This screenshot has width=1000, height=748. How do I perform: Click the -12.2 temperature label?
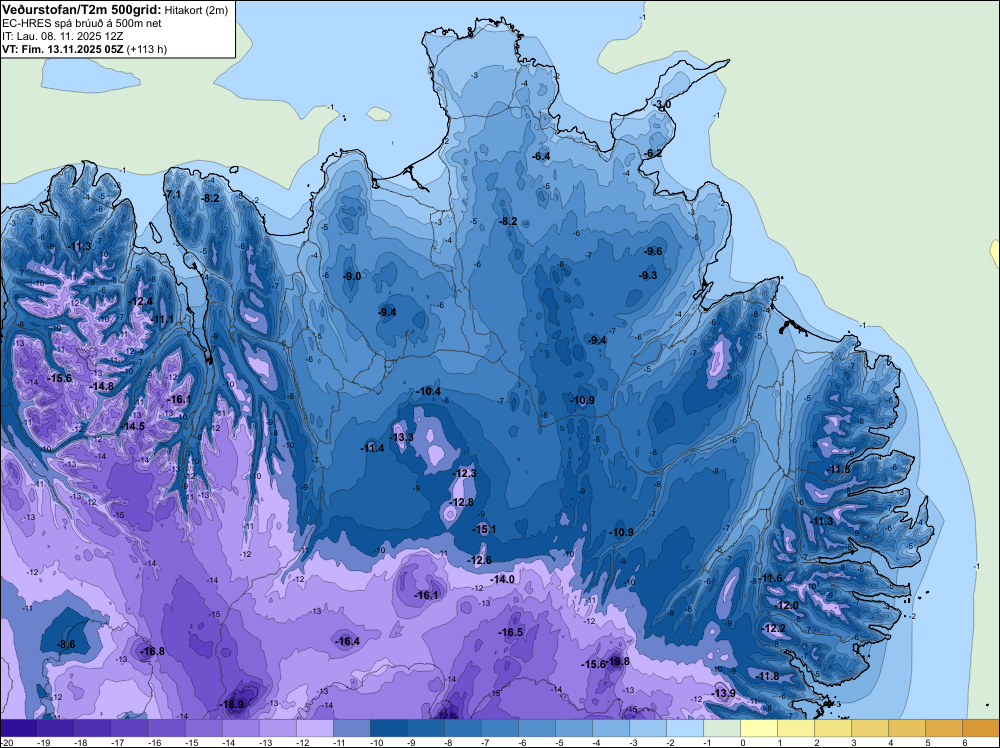774,628
